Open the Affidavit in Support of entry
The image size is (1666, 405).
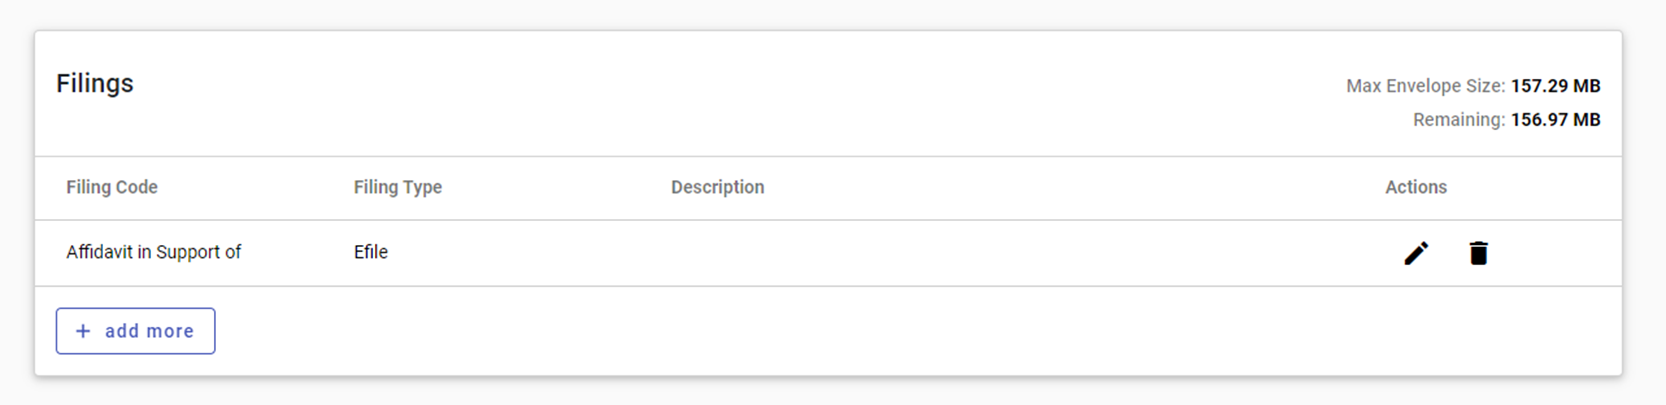154,252
